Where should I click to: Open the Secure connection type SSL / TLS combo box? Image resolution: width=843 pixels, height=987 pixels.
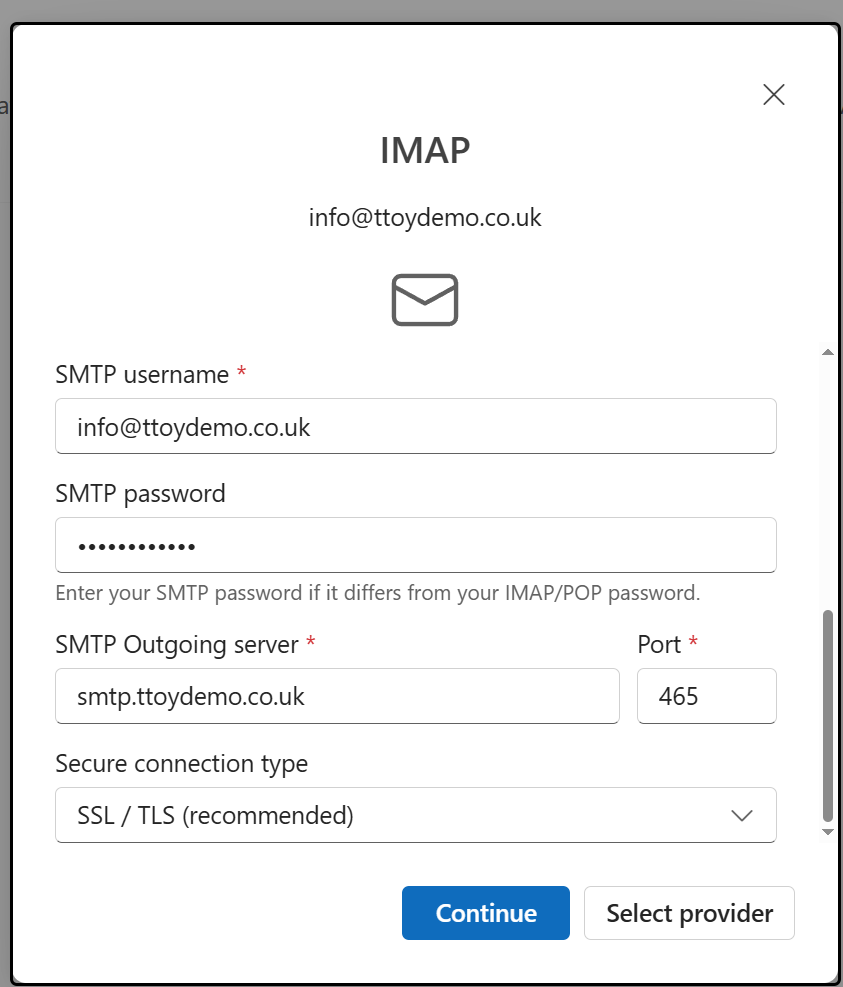pyautogui.click(x=416, y=815)
